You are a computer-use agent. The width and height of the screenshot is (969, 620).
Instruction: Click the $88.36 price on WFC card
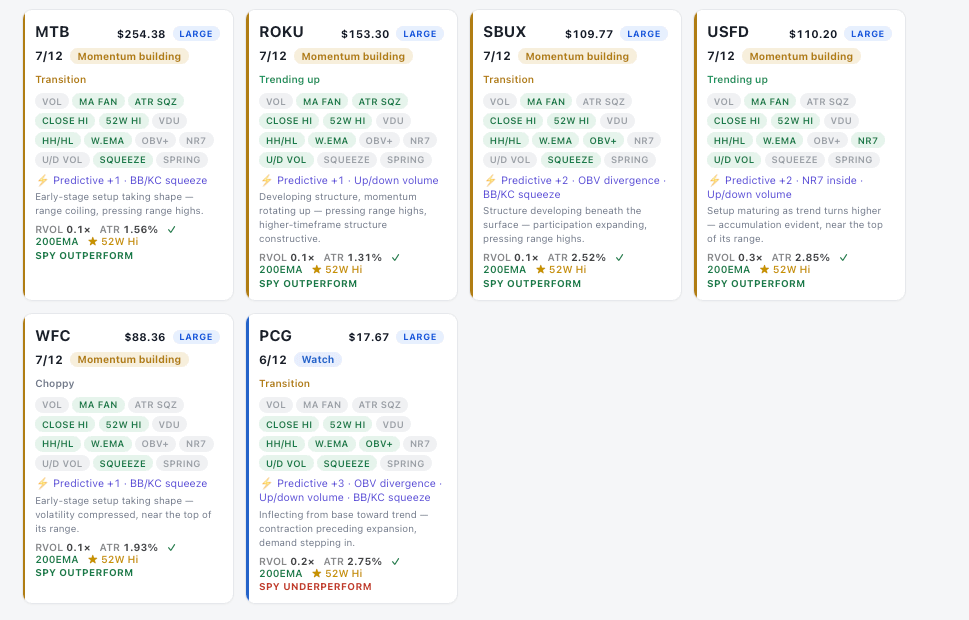(145, 337)
